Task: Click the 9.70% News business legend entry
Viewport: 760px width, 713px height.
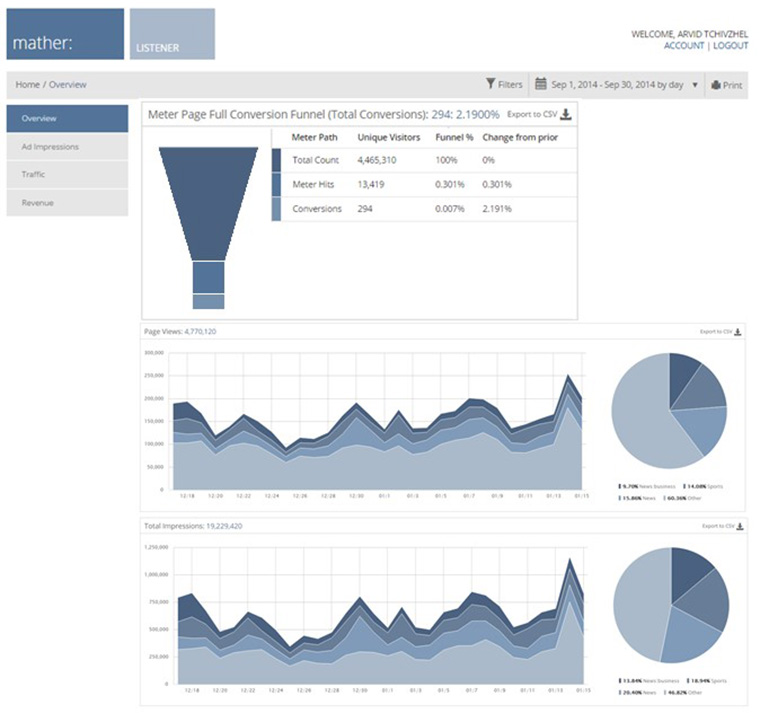Action: click(x=647, y=486)
